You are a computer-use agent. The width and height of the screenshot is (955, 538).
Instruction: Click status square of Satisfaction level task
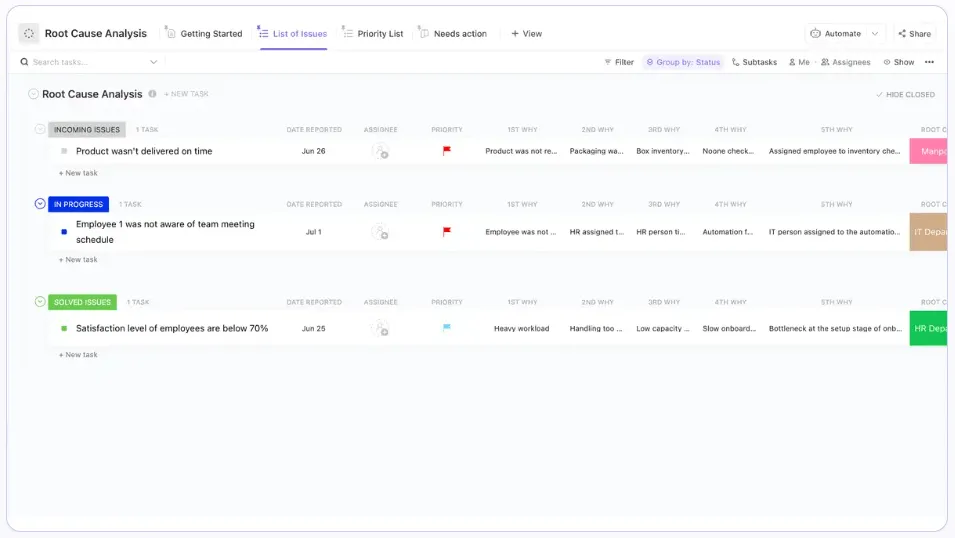coord(64,328)
